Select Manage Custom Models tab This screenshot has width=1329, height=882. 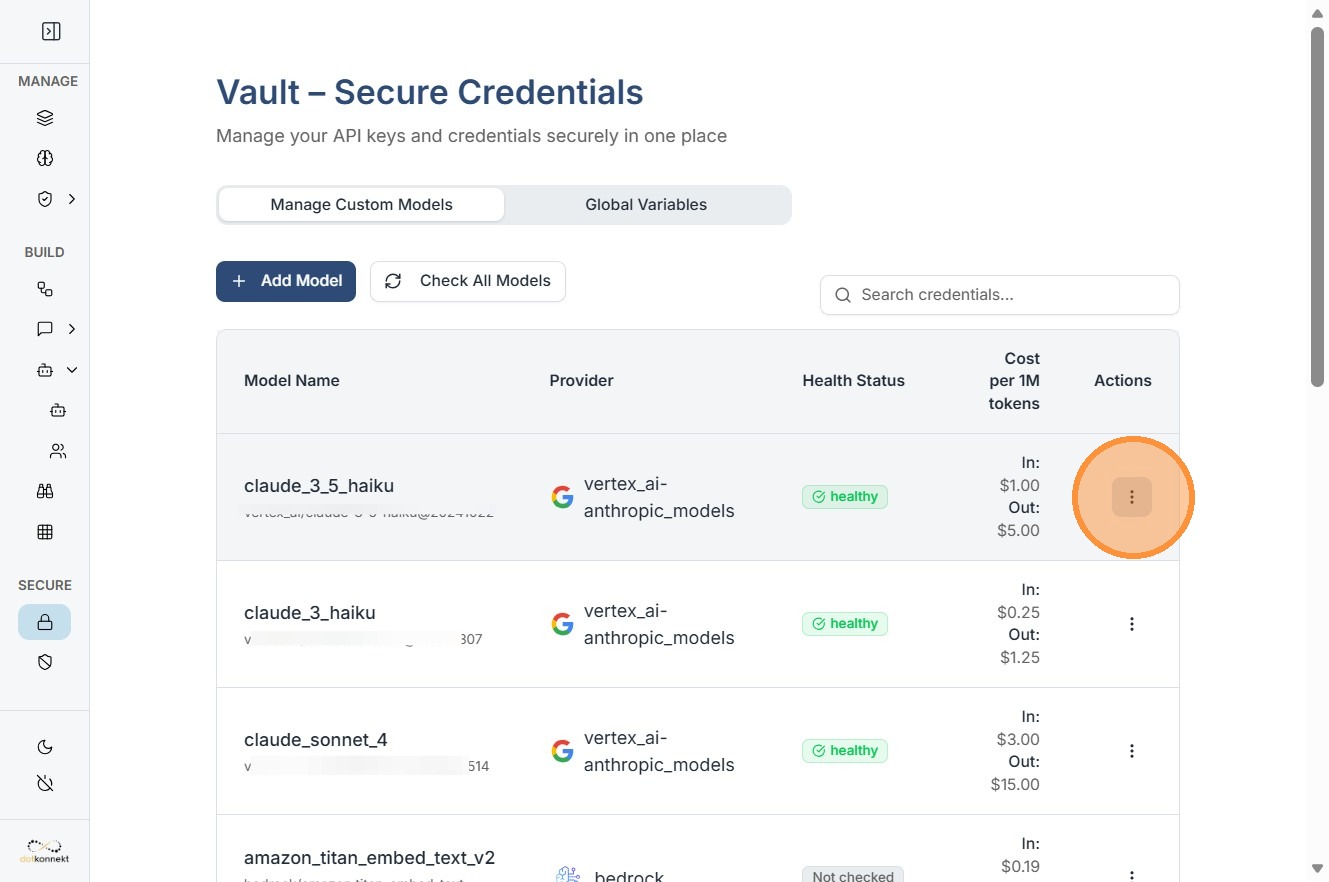pyautogui.click(x=361, y=205)
